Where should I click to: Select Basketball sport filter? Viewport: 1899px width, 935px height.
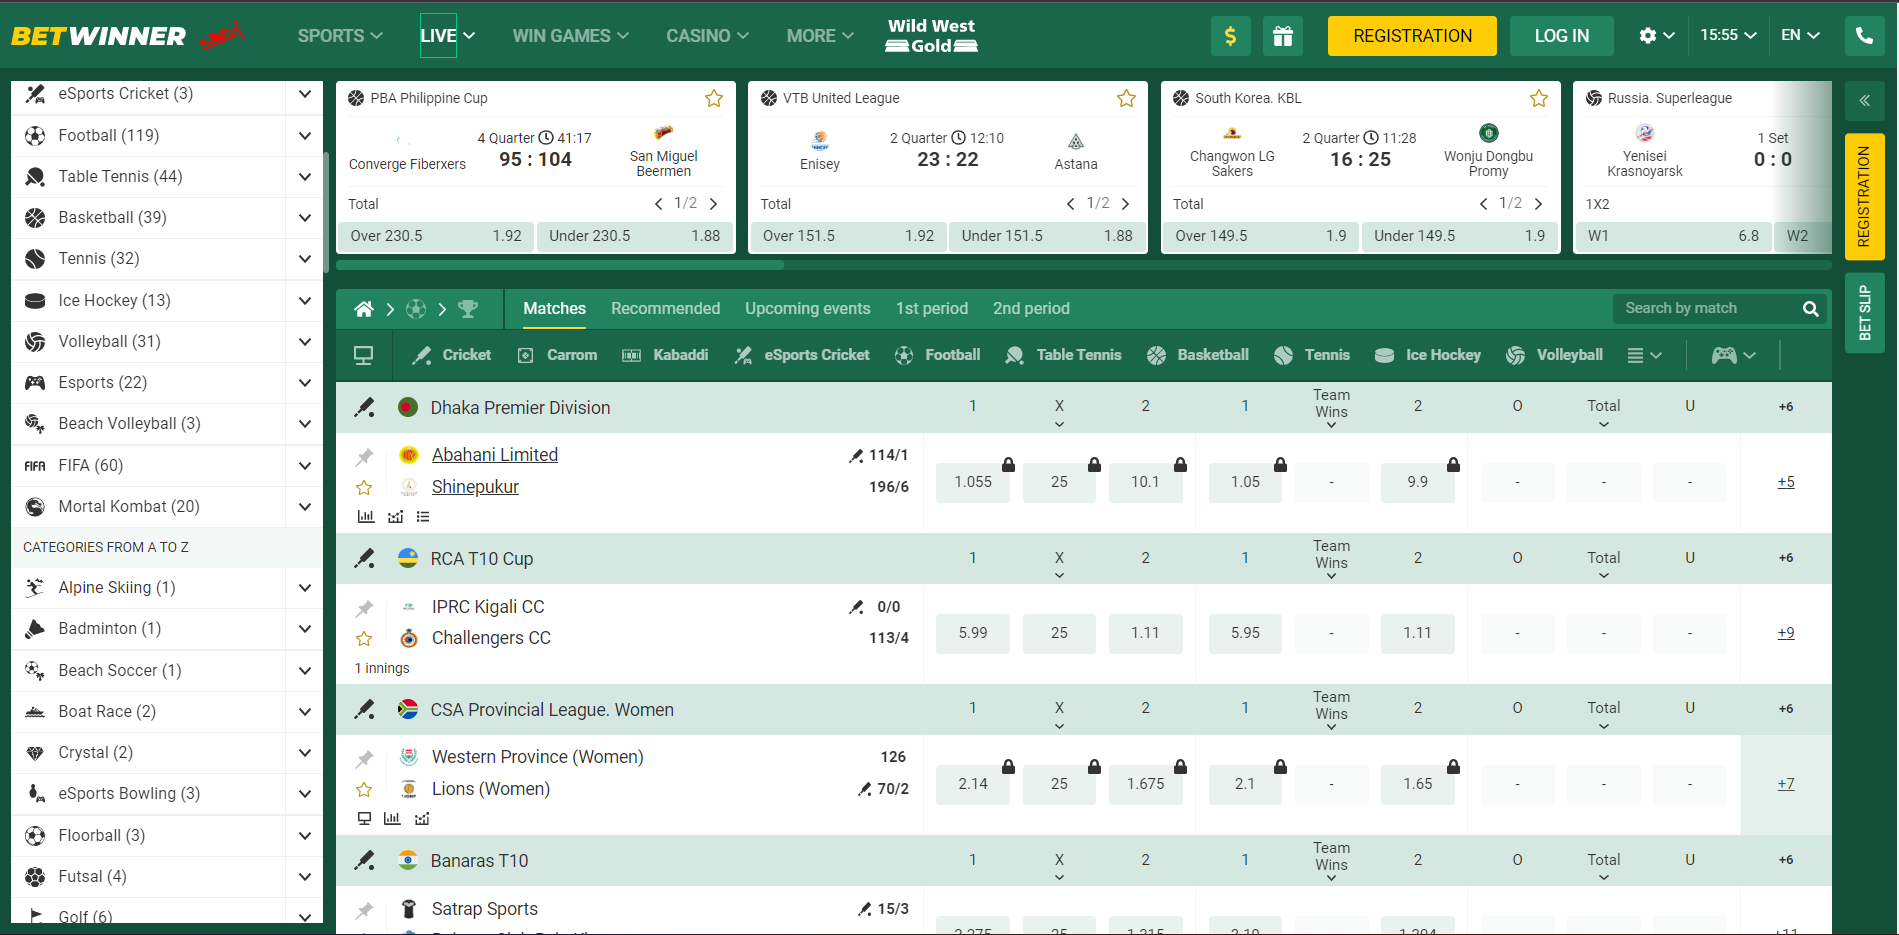pos(1197,355)
